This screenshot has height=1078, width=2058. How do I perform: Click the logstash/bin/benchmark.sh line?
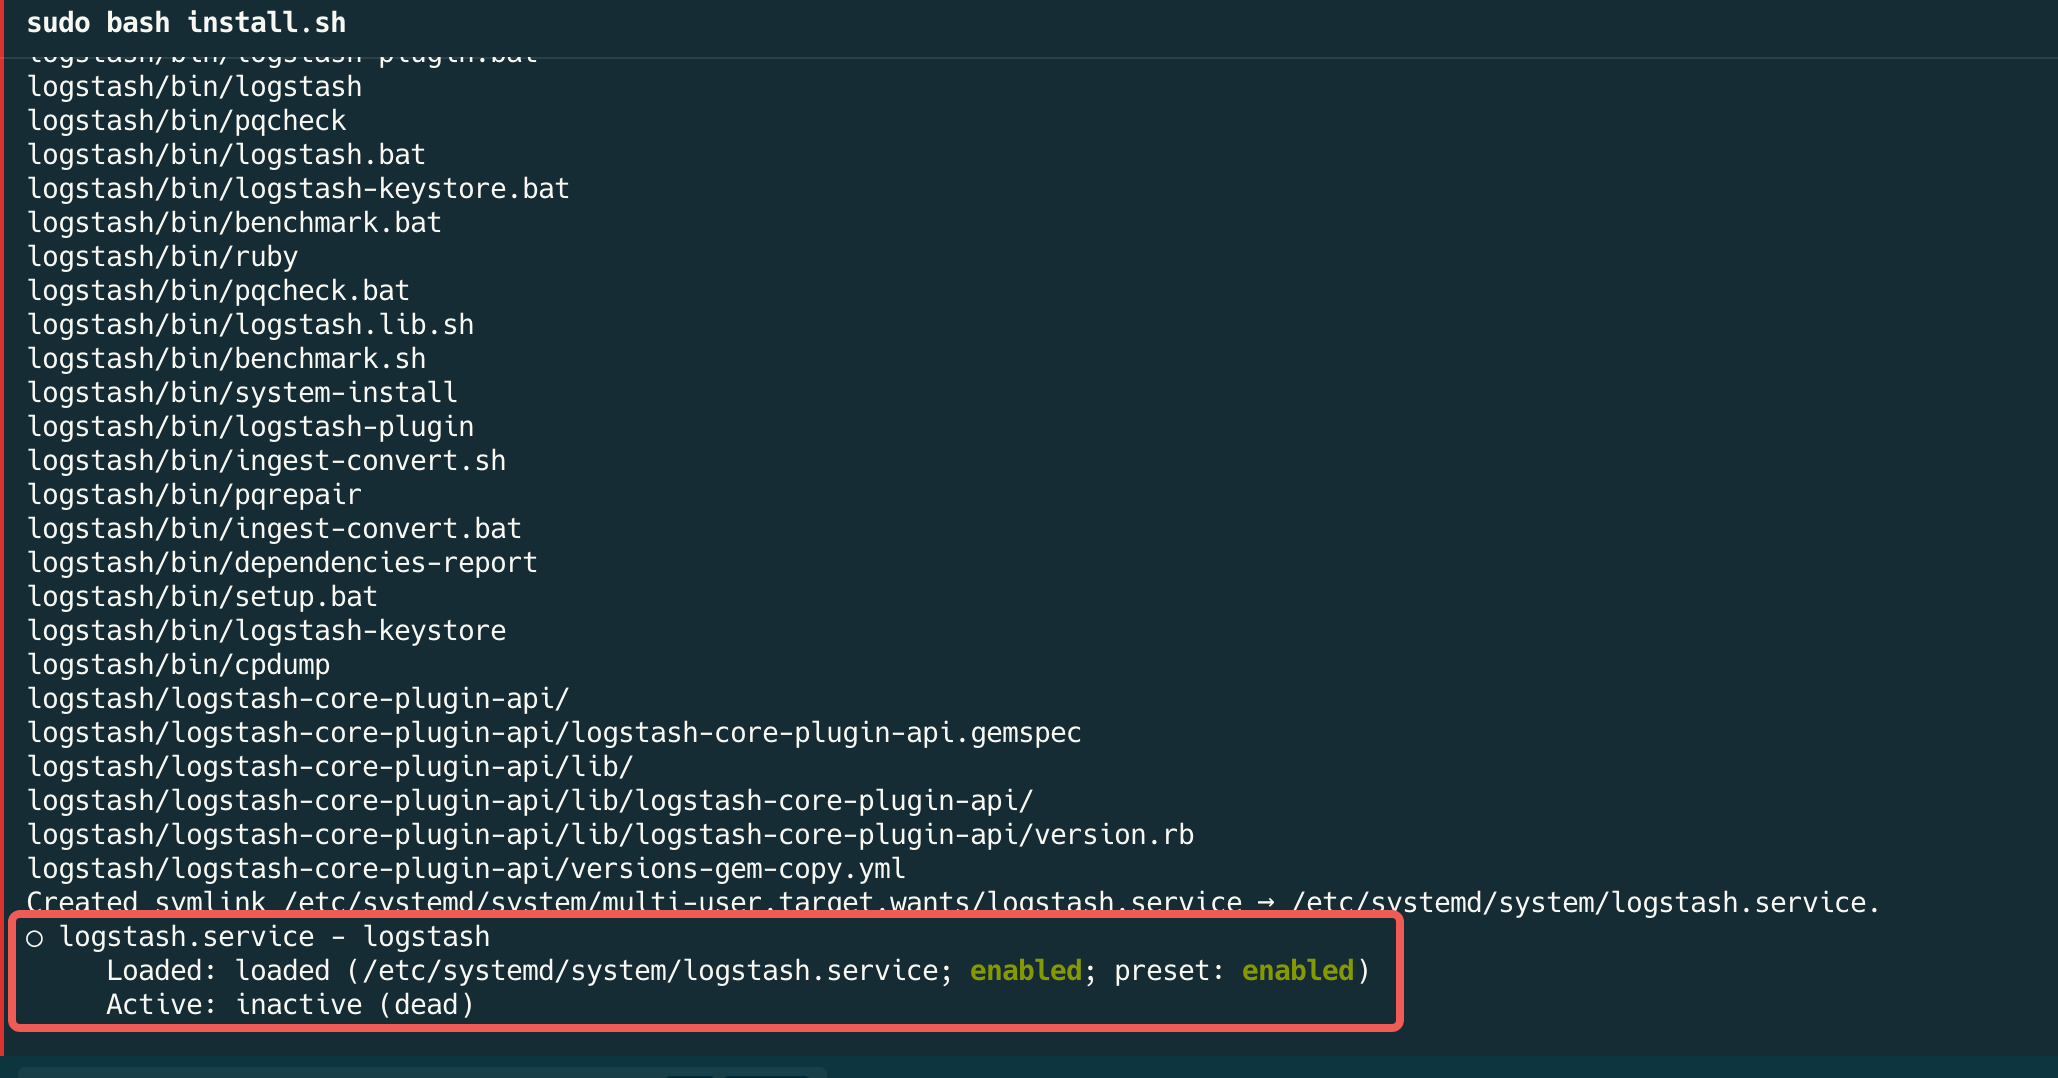coord(226,359)
